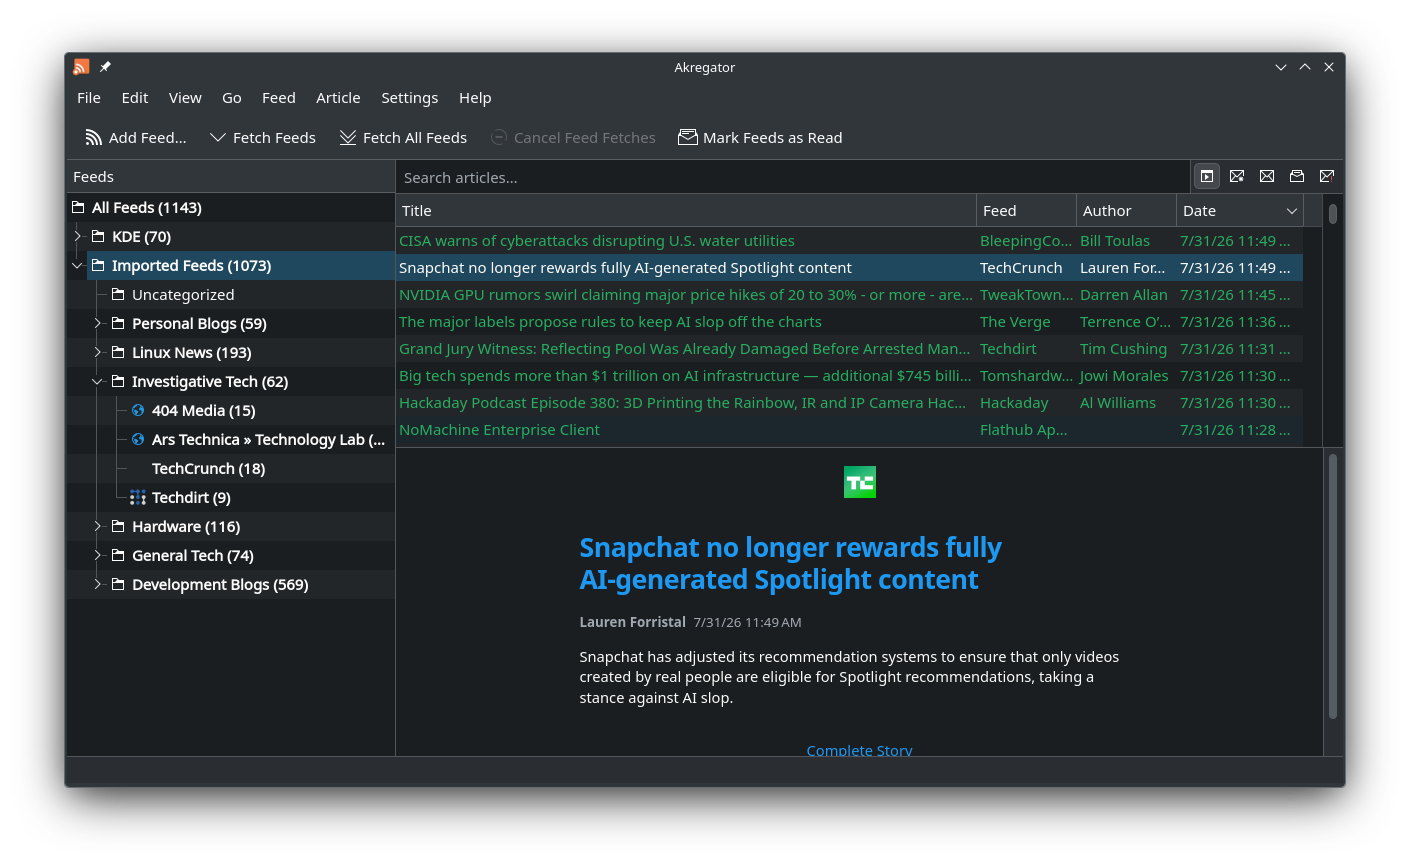Open the Feed menu

point(279,98)
